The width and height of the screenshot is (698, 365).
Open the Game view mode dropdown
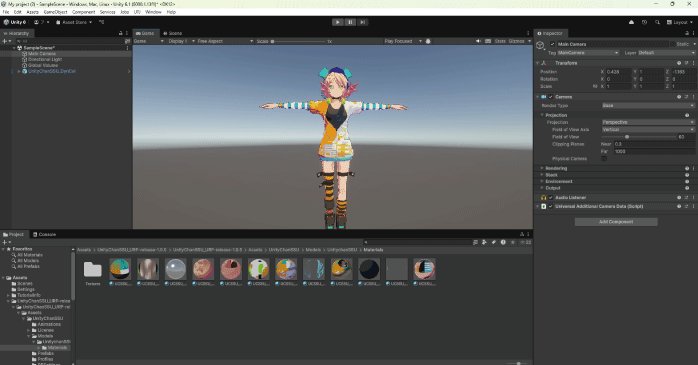click(149, 41)
